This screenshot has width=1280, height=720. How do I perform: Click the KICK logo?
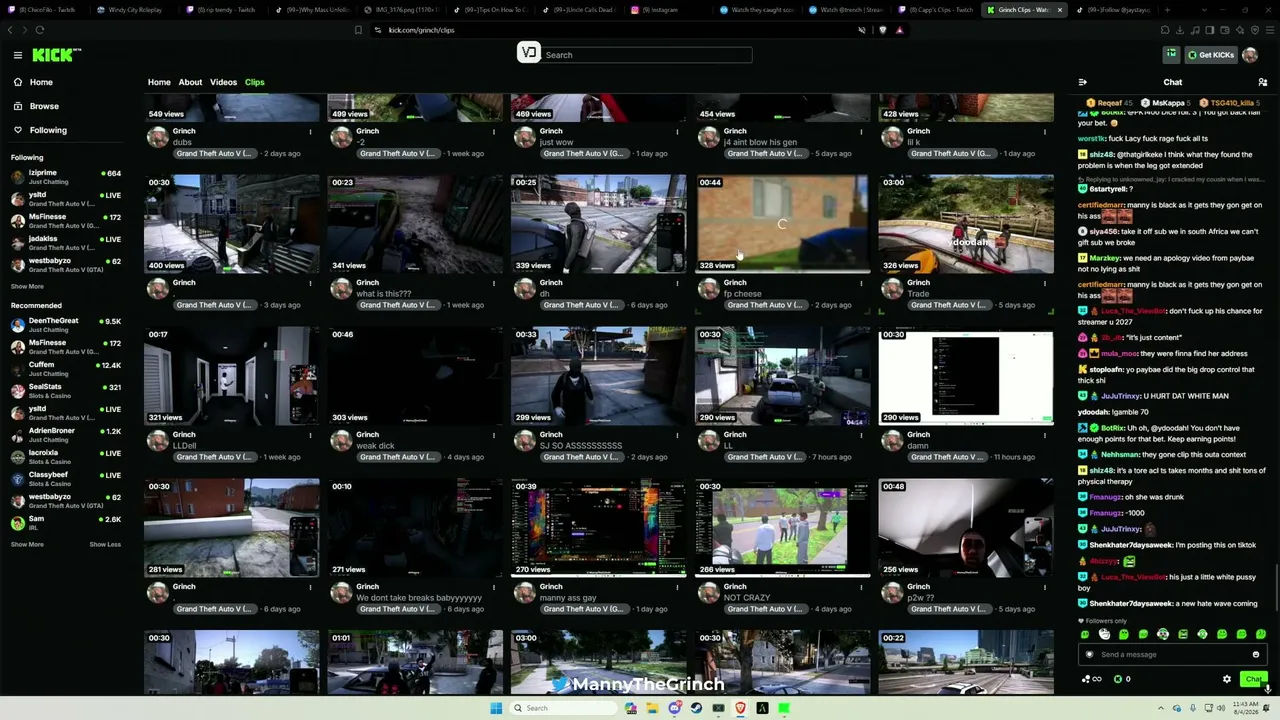point(56,55)
